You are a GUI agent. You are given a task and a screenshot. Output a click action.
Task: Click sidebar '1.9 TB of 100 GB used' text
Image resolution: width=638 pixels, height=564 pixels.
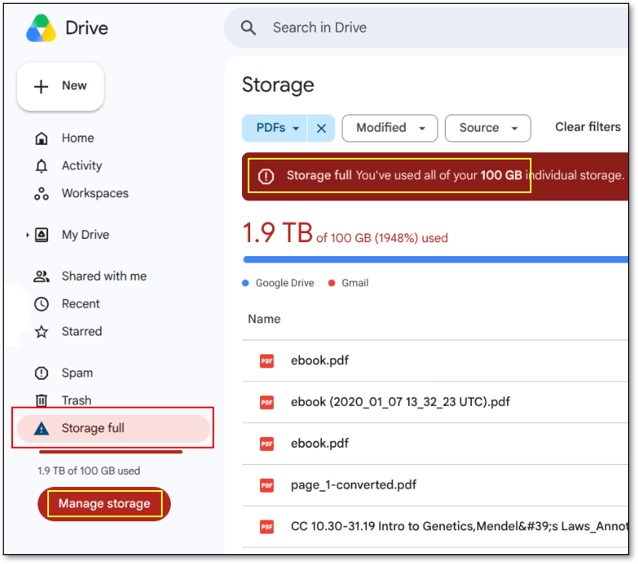[89, 471]
